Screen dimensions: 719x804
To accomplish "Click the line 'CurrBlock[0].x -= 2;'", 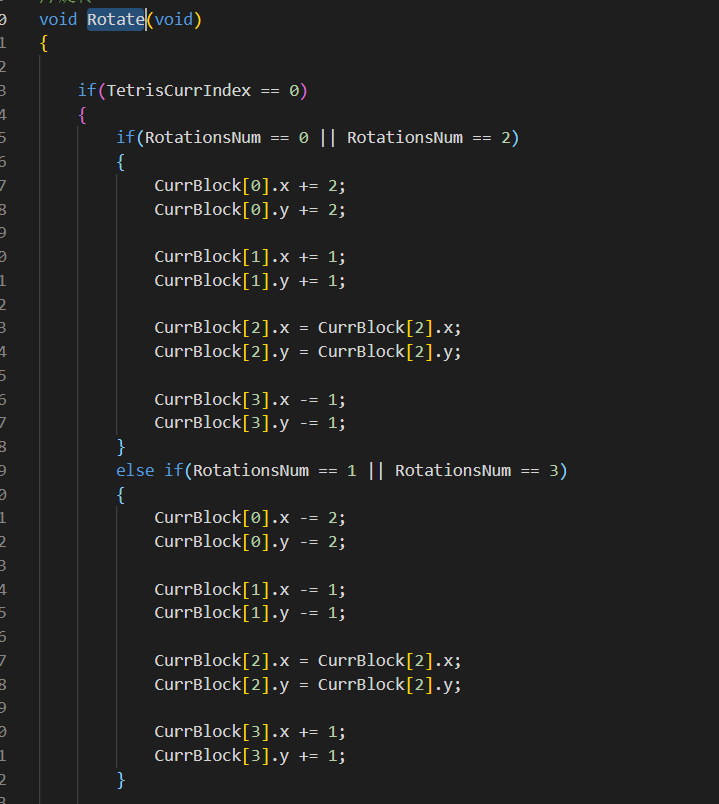I will coord(250,518).
